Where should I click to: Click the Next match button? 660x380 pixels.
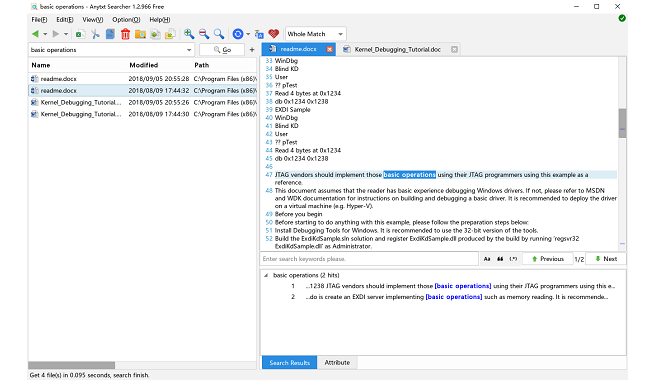coord(606,259)
